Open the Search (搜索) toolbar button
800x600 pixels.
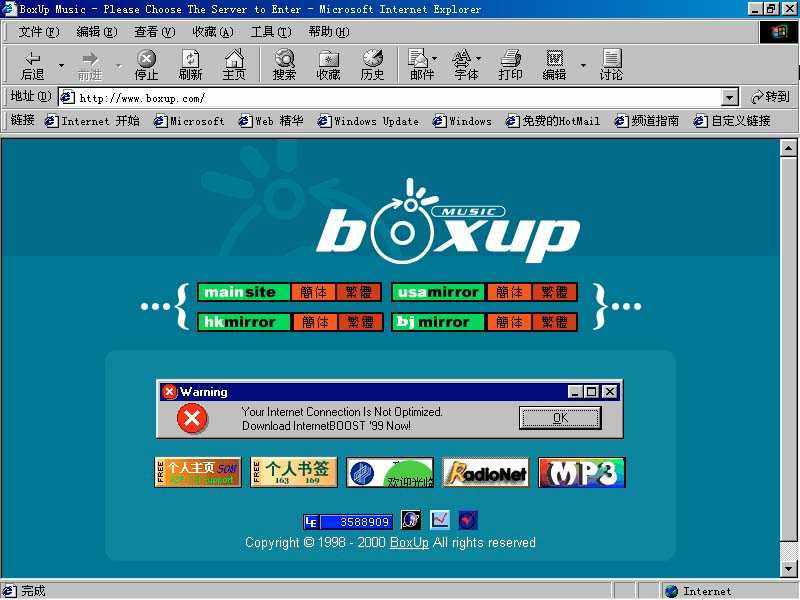click(284, 65)
